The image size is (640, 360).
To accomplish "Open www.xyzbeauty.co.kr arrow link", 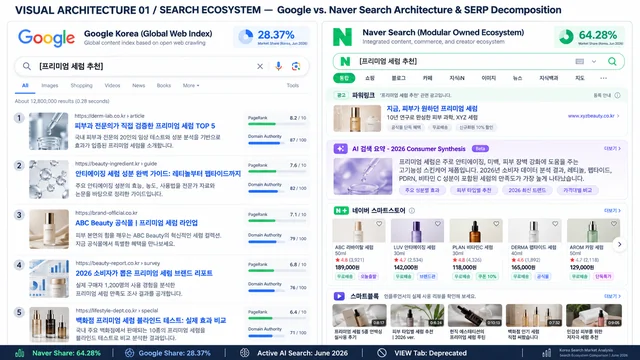I will click(x=593, y=116).
